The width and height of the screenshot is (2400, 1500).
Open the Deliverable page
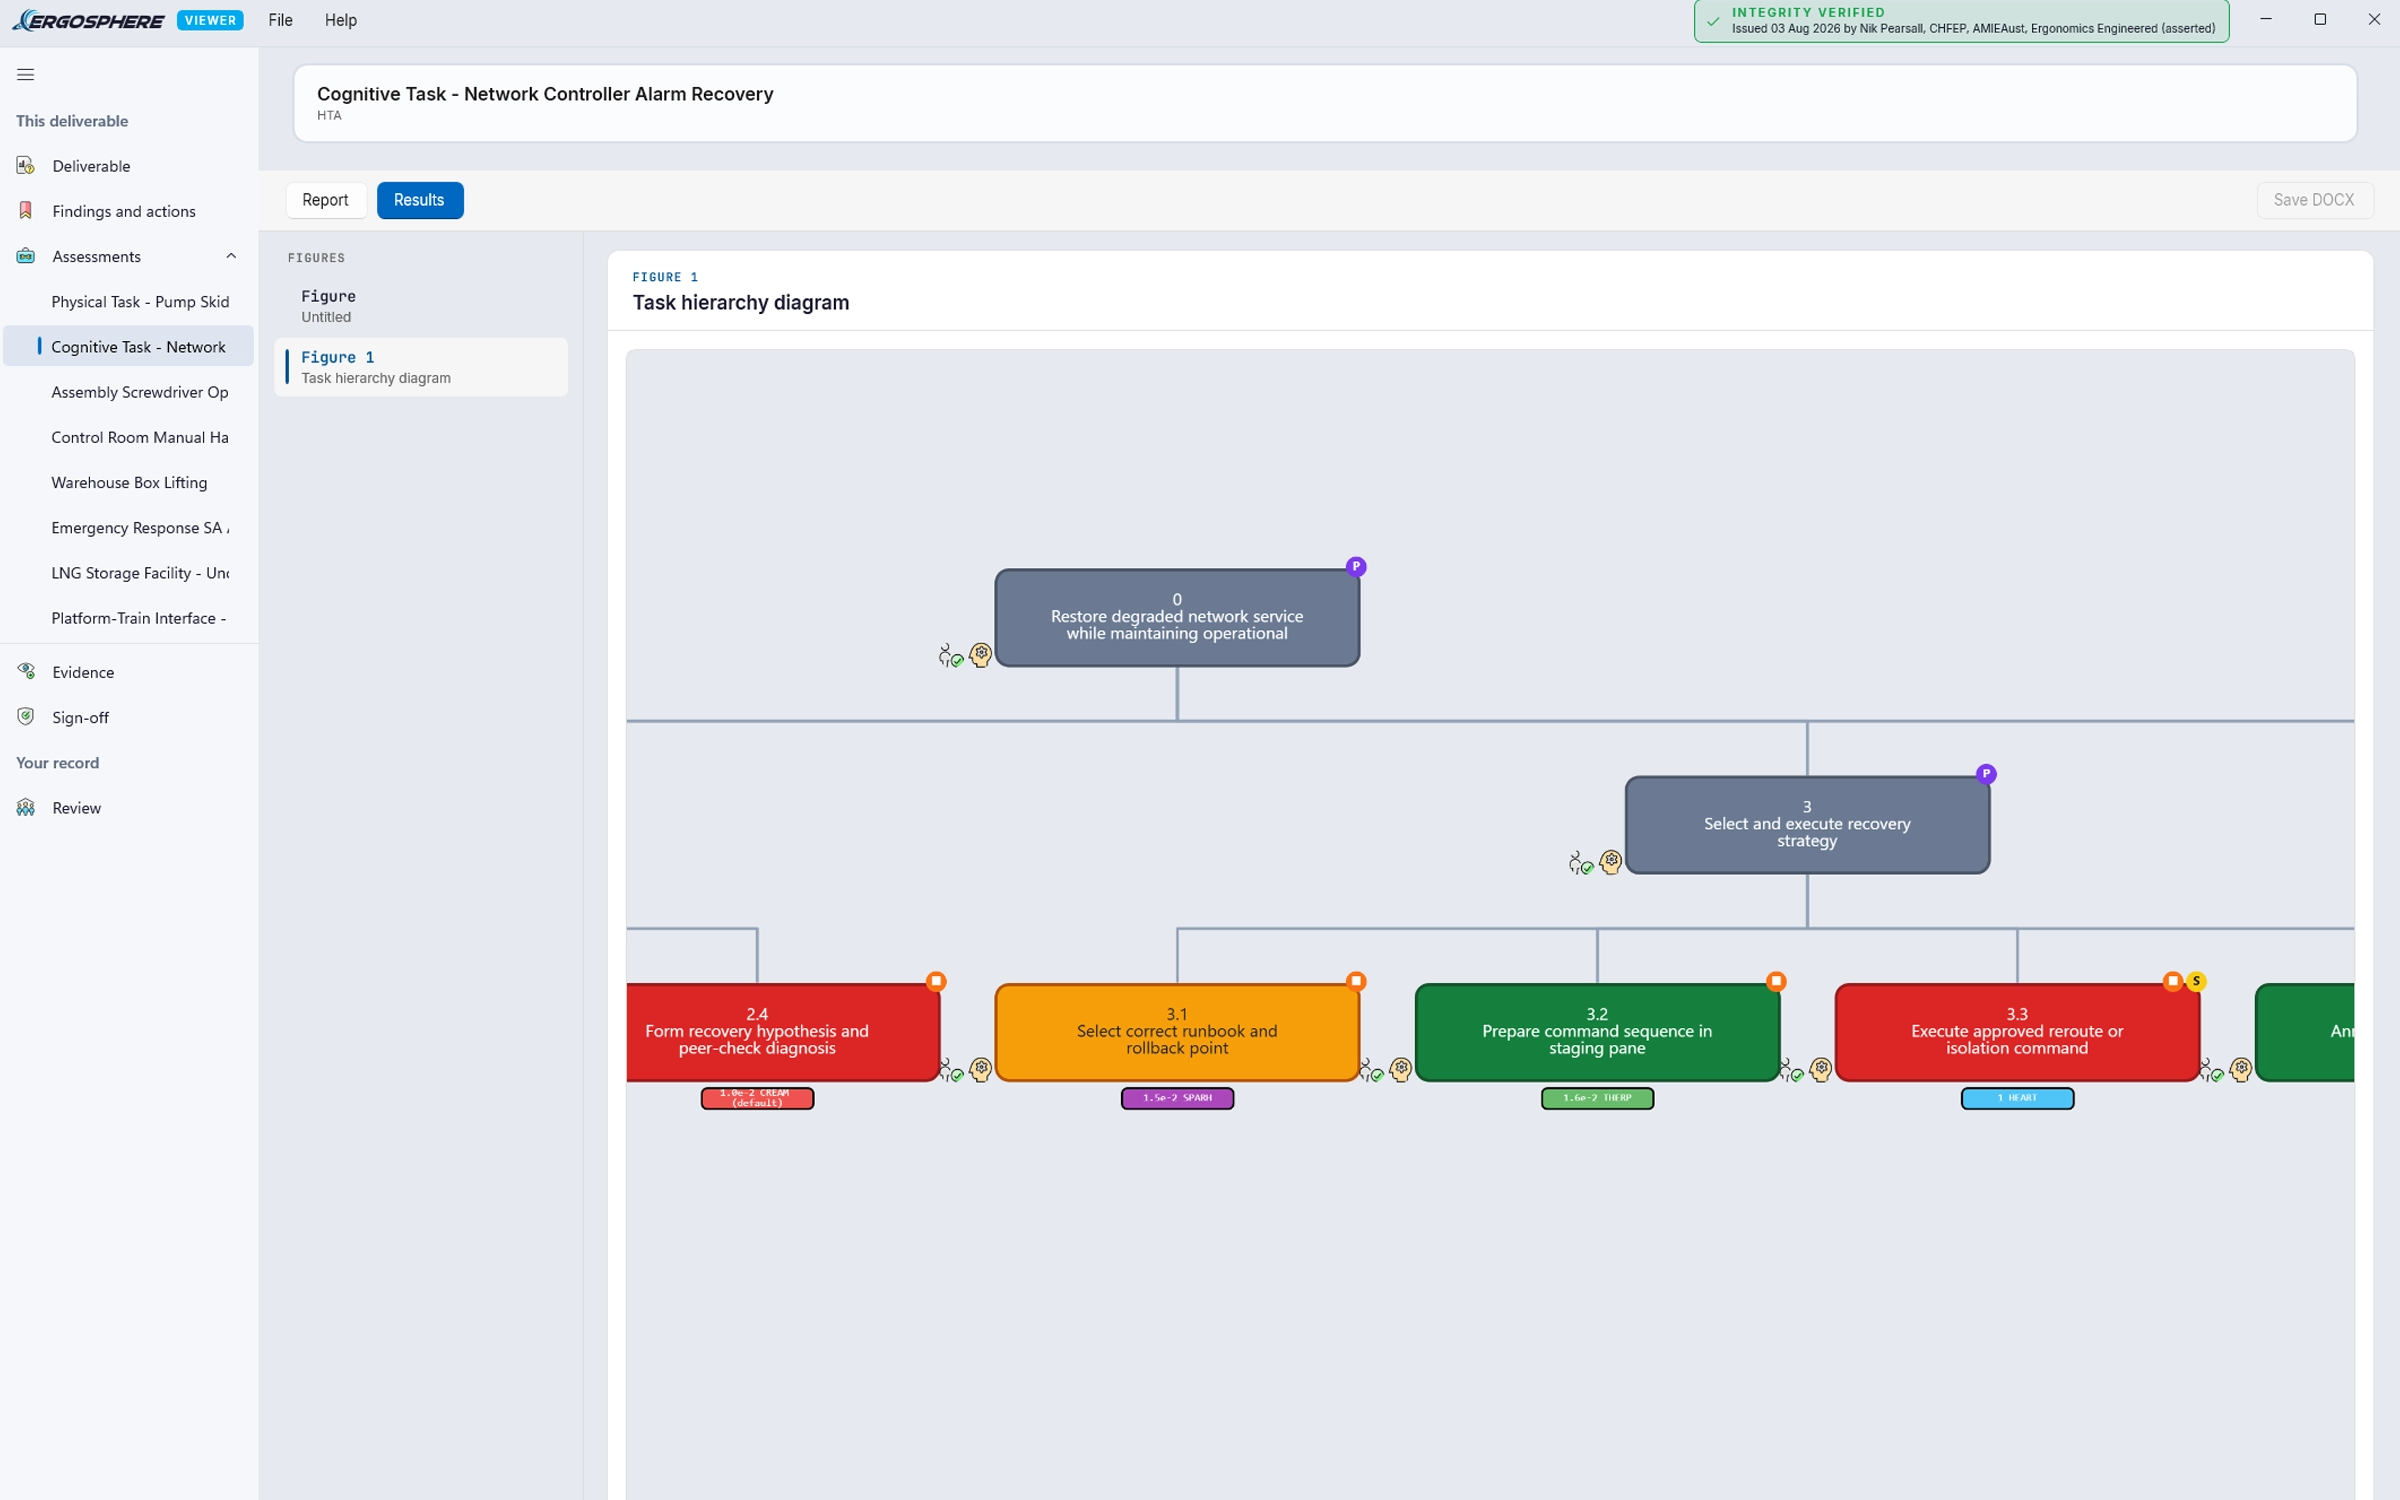pos(128,166)
